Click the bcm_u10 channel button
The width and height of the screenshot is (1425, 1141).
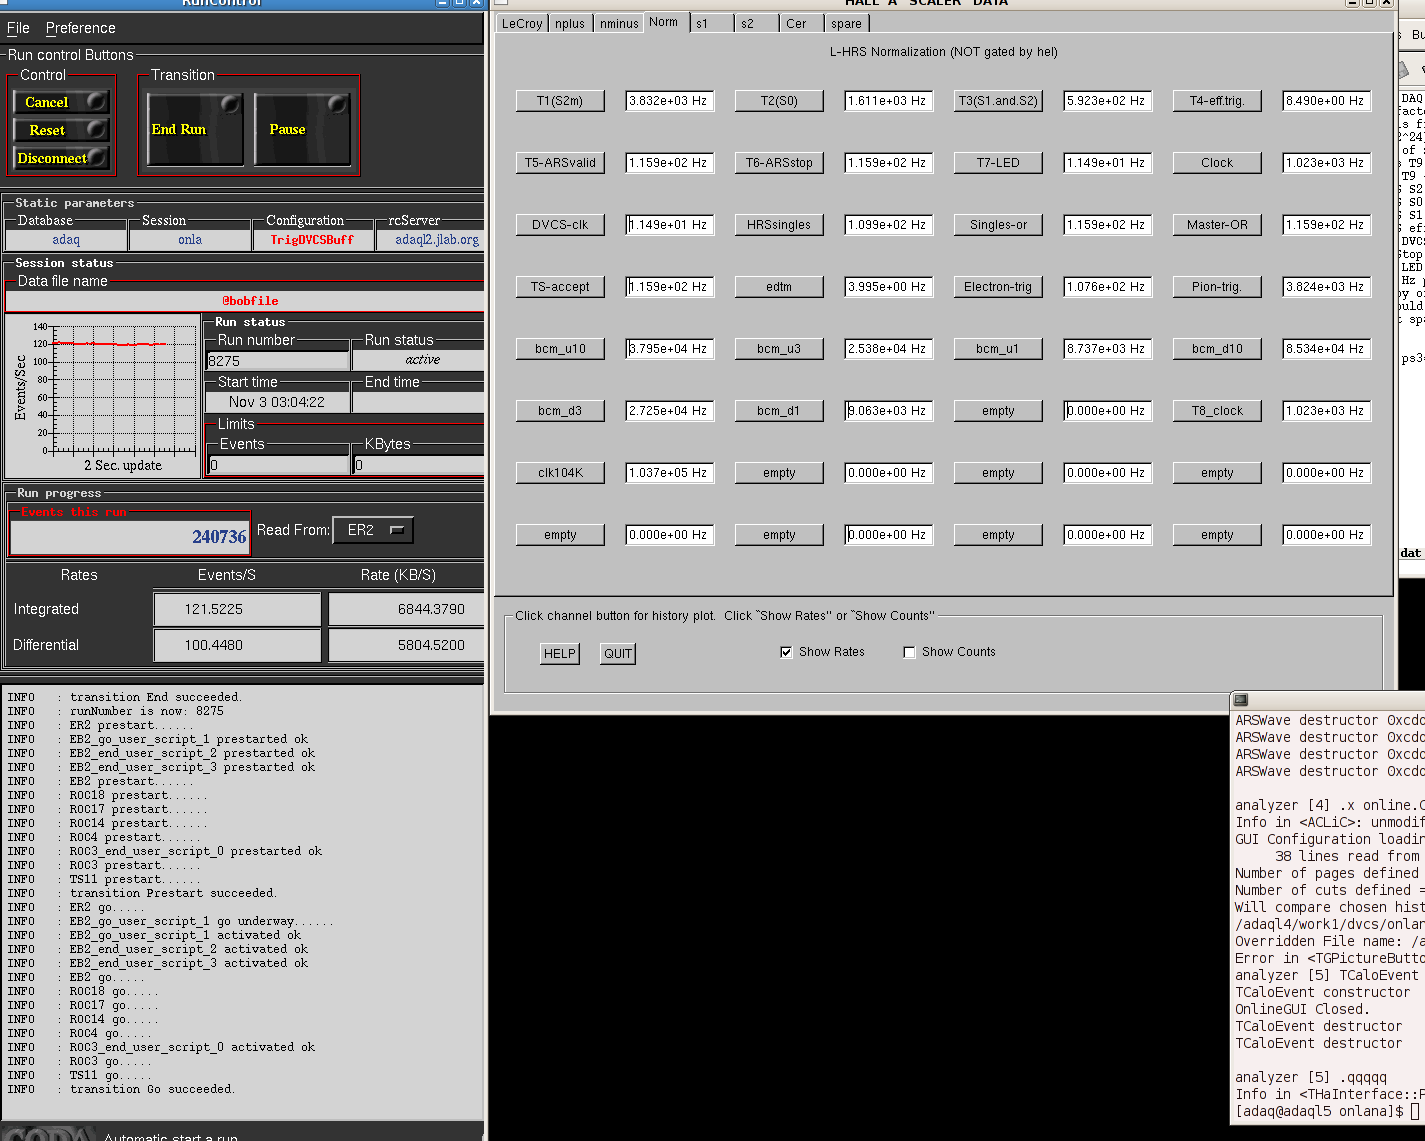(x=560, y=349)
